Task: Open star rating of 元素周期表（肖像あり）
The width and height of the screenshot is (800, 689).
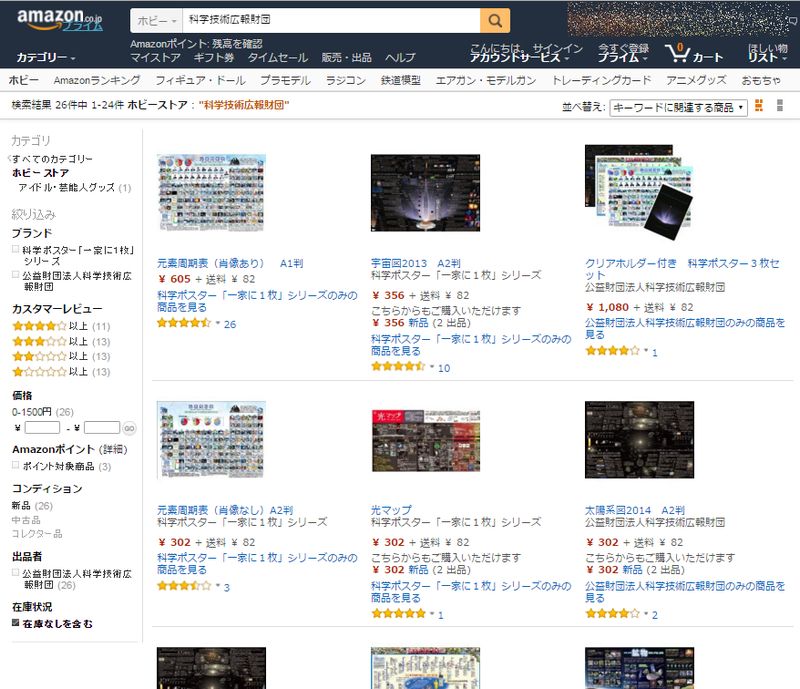Action: point(184,323)
